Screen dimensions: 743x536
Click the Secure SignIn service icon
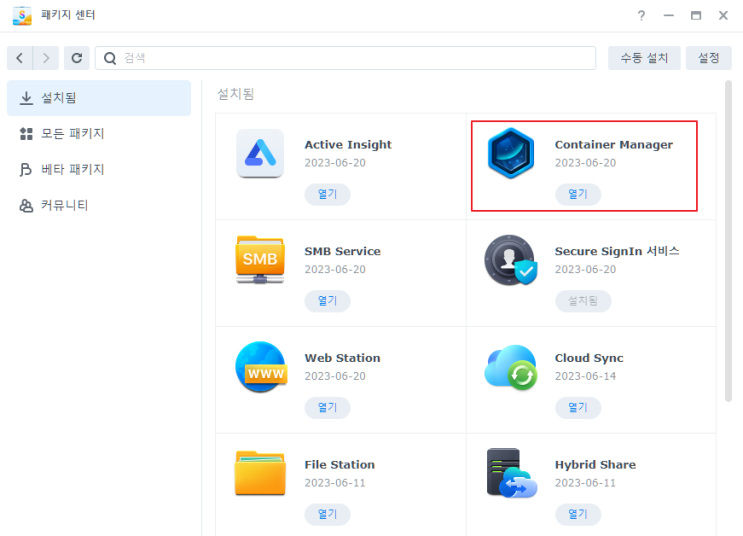point(511,260)
